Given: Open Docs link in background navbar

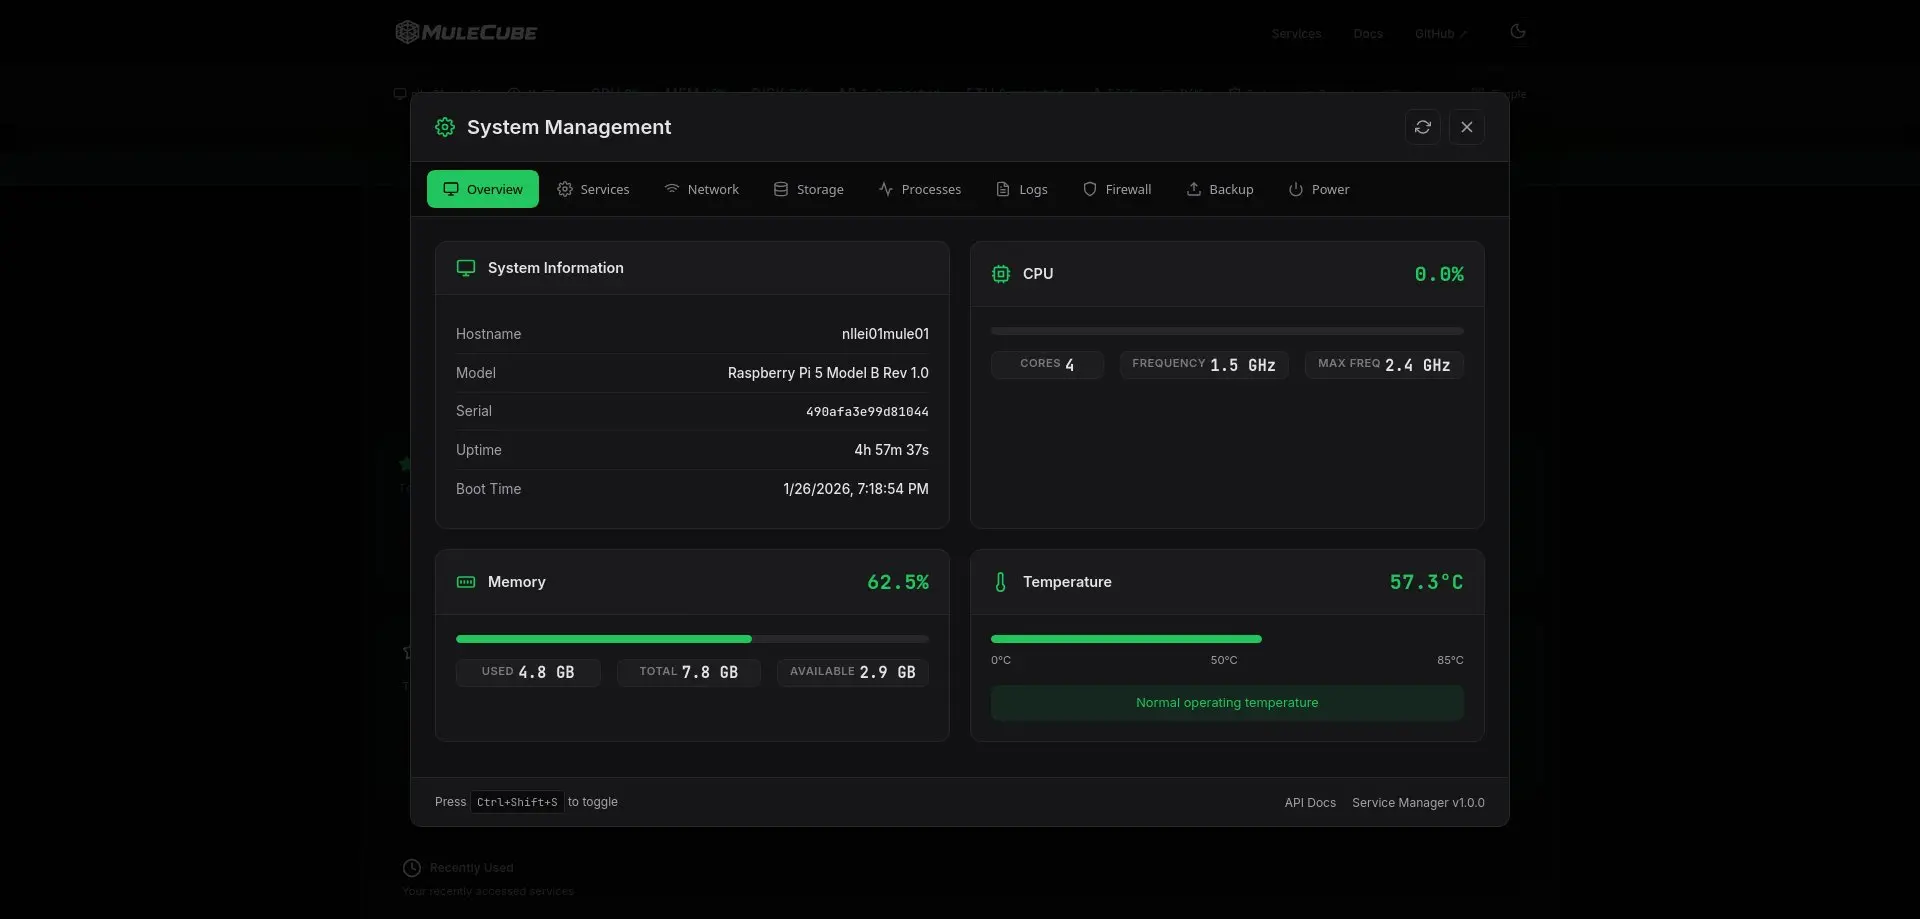Looking at the screenshot, I should pyautogui.click(x=1368, y=34).
